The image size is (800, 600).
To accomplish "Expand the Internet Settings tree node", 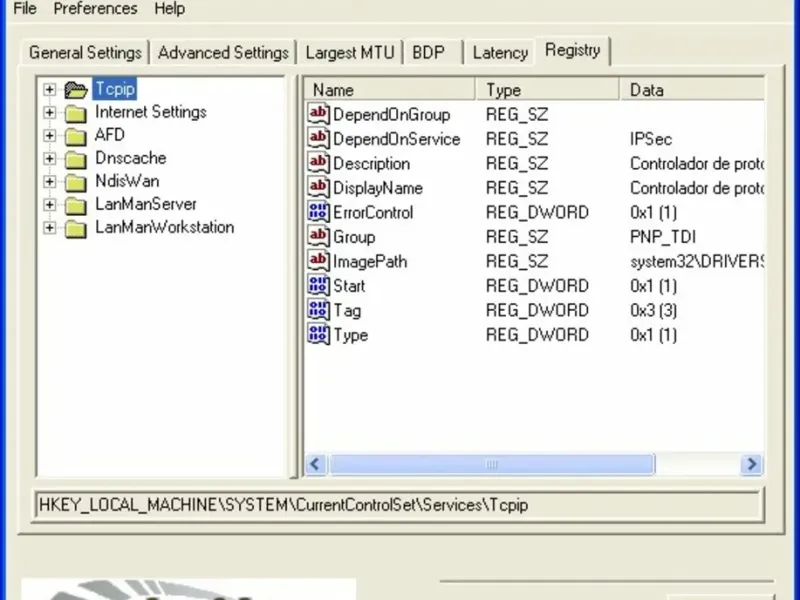I will 49,112.
